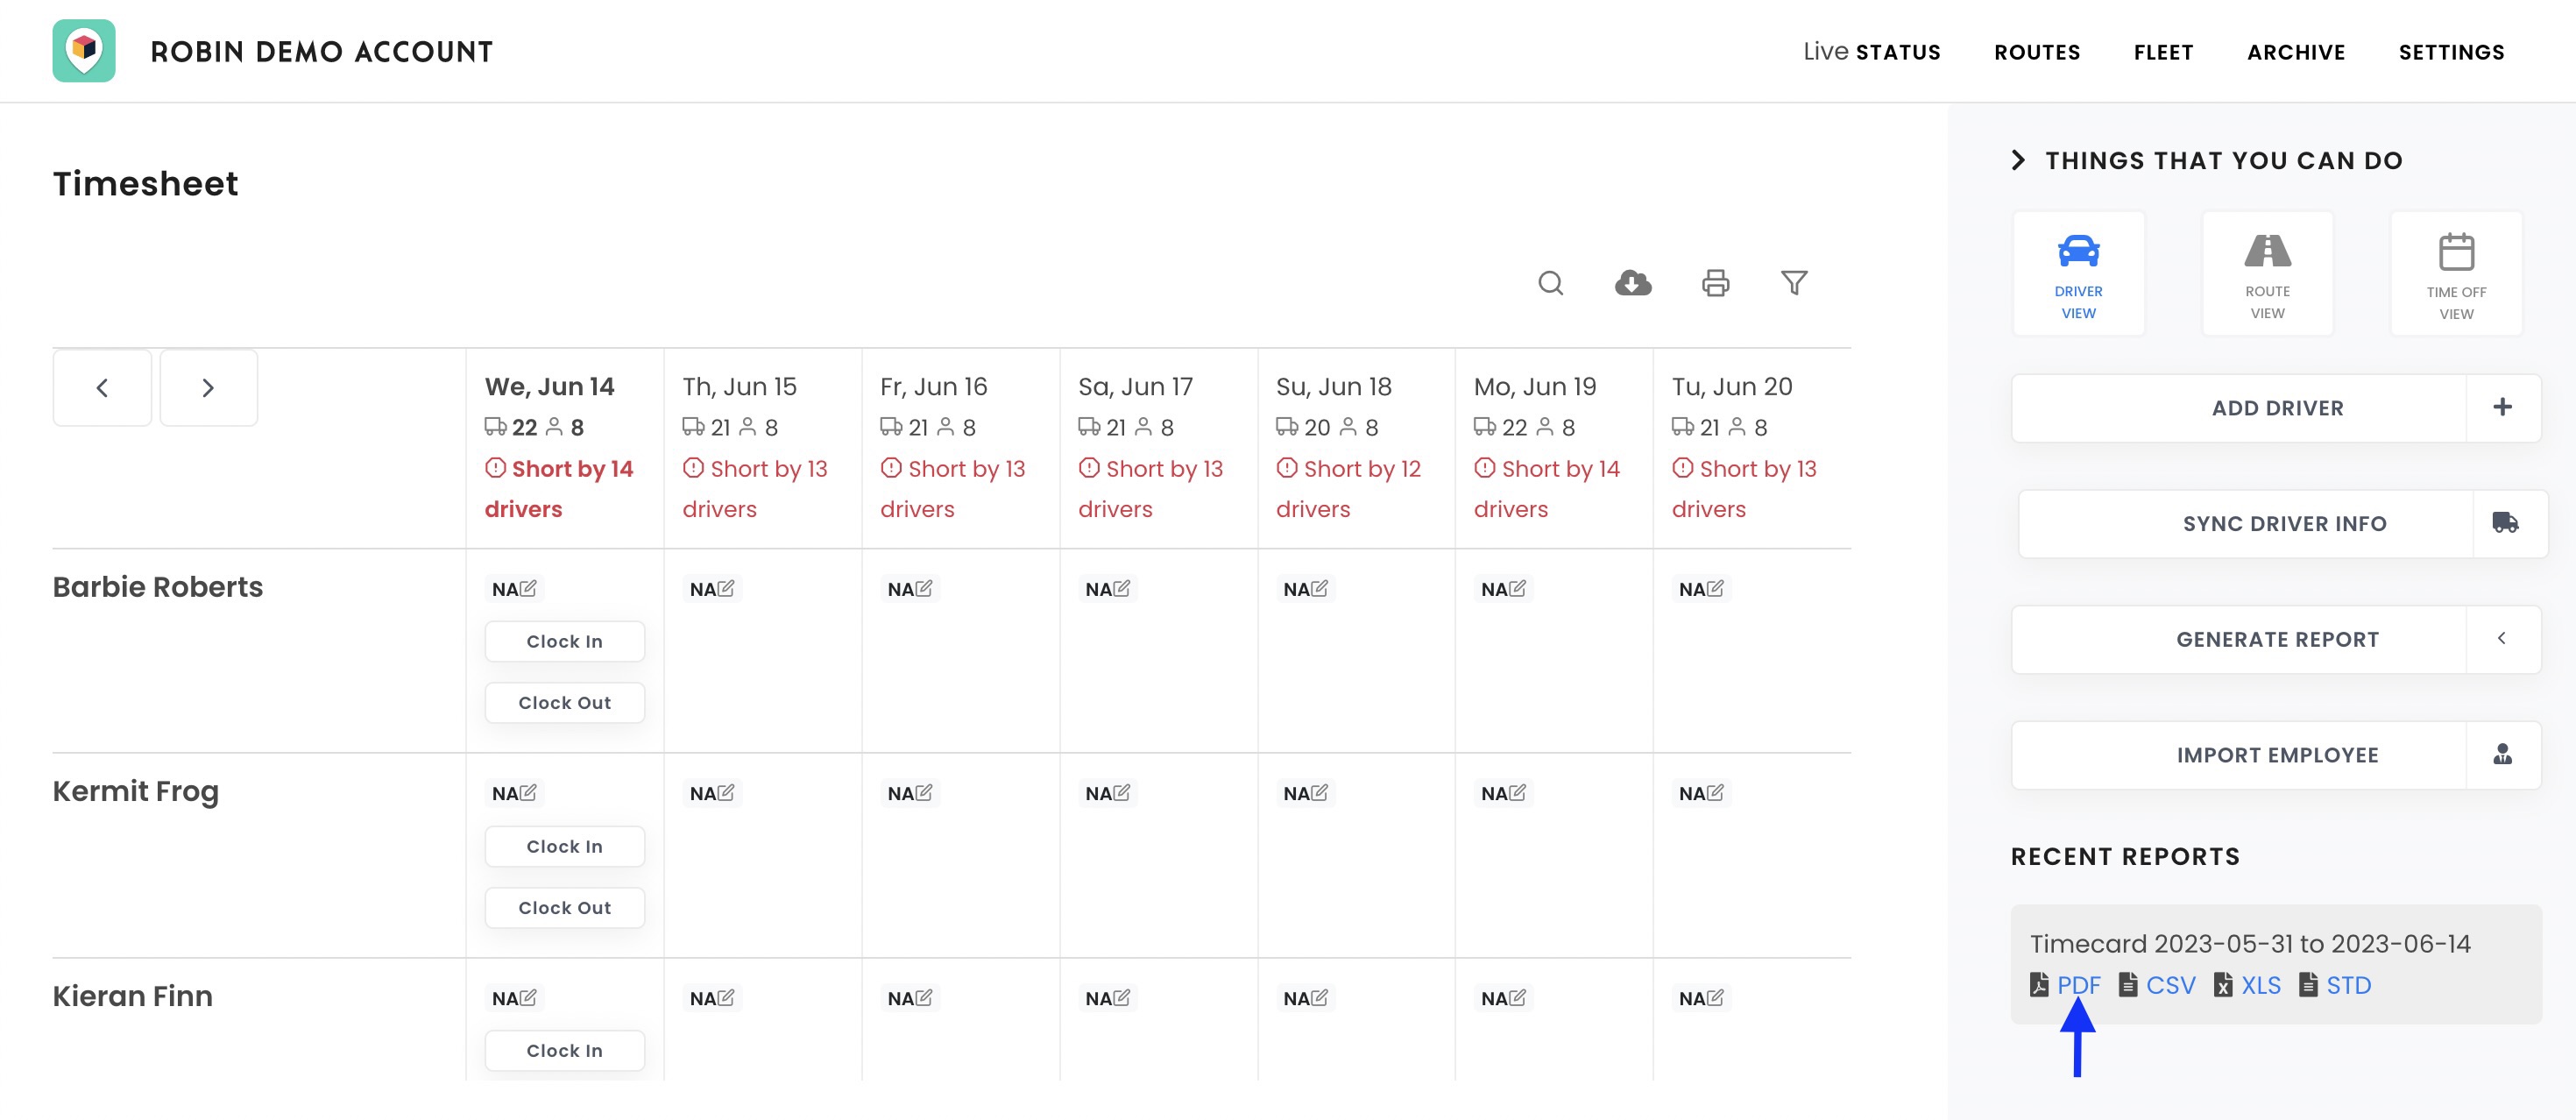
Task: Switch to Time Off View
Action: [2456, 273]
